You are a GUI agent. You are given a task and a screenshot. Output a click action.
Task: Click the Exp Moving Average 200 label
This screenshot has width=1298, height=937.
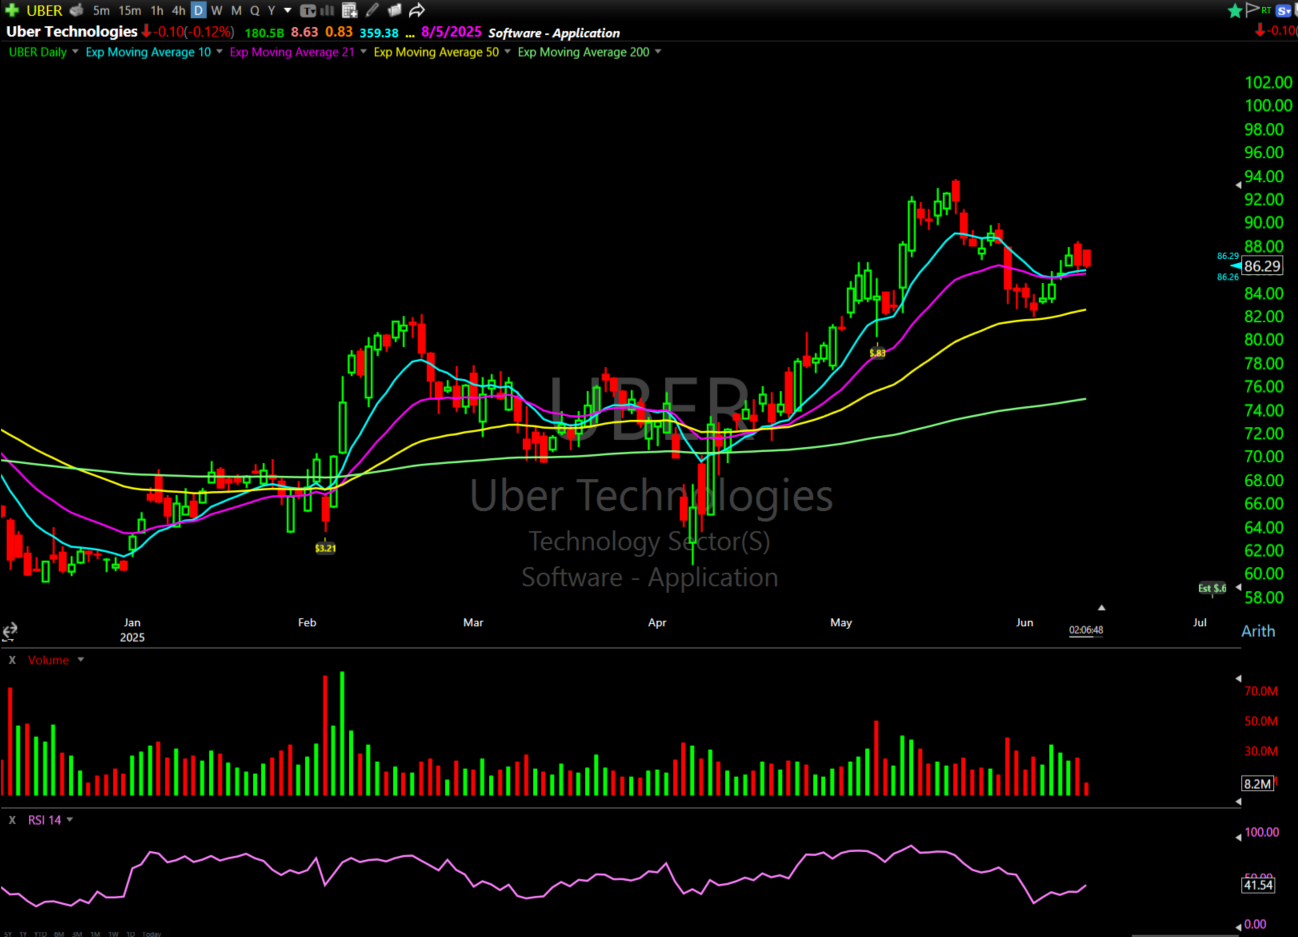click(583, 52)
